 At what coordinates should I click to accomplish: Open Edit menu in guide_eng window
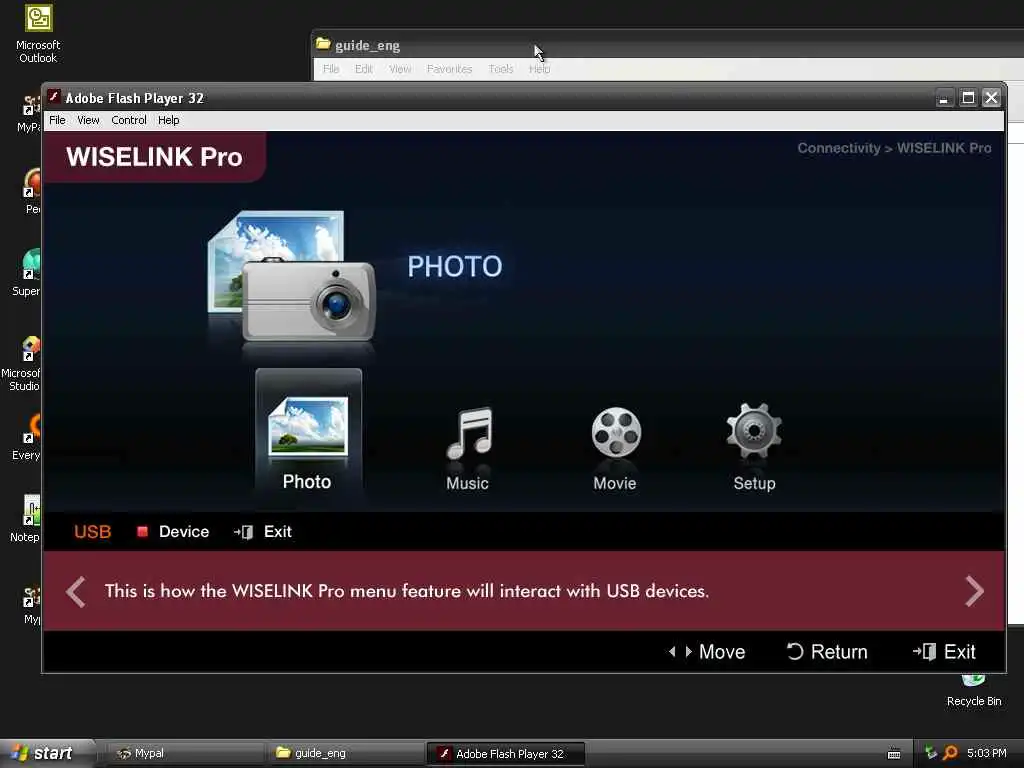tap(364, 69)
